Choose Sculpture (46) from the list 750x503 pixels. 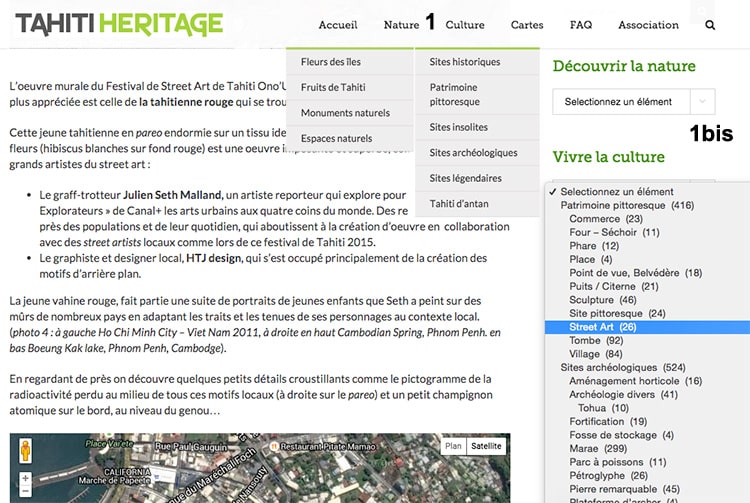click(x=602, y=300)
